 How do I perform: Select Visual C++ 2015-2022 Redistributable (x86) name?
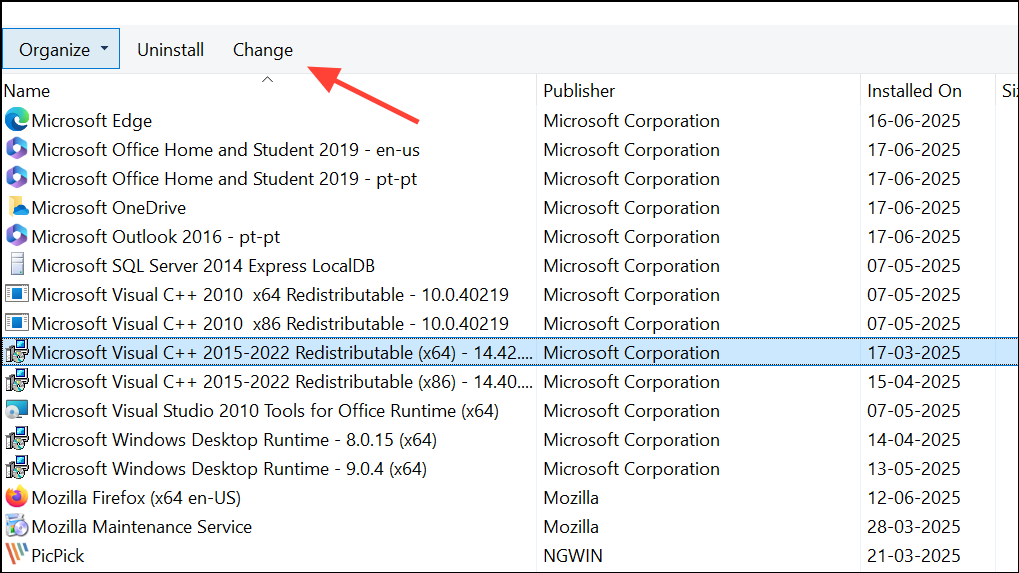282,382
